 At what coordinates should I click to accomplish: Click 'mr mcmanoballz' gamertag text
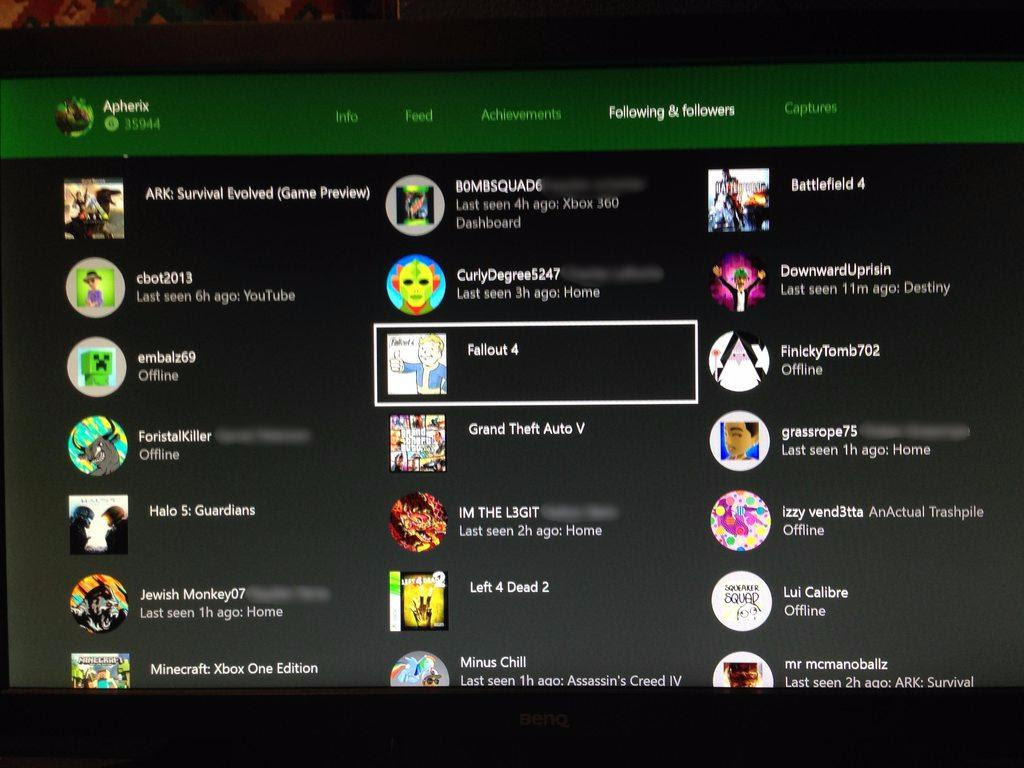pyautogui.click(x=836, y=664)
